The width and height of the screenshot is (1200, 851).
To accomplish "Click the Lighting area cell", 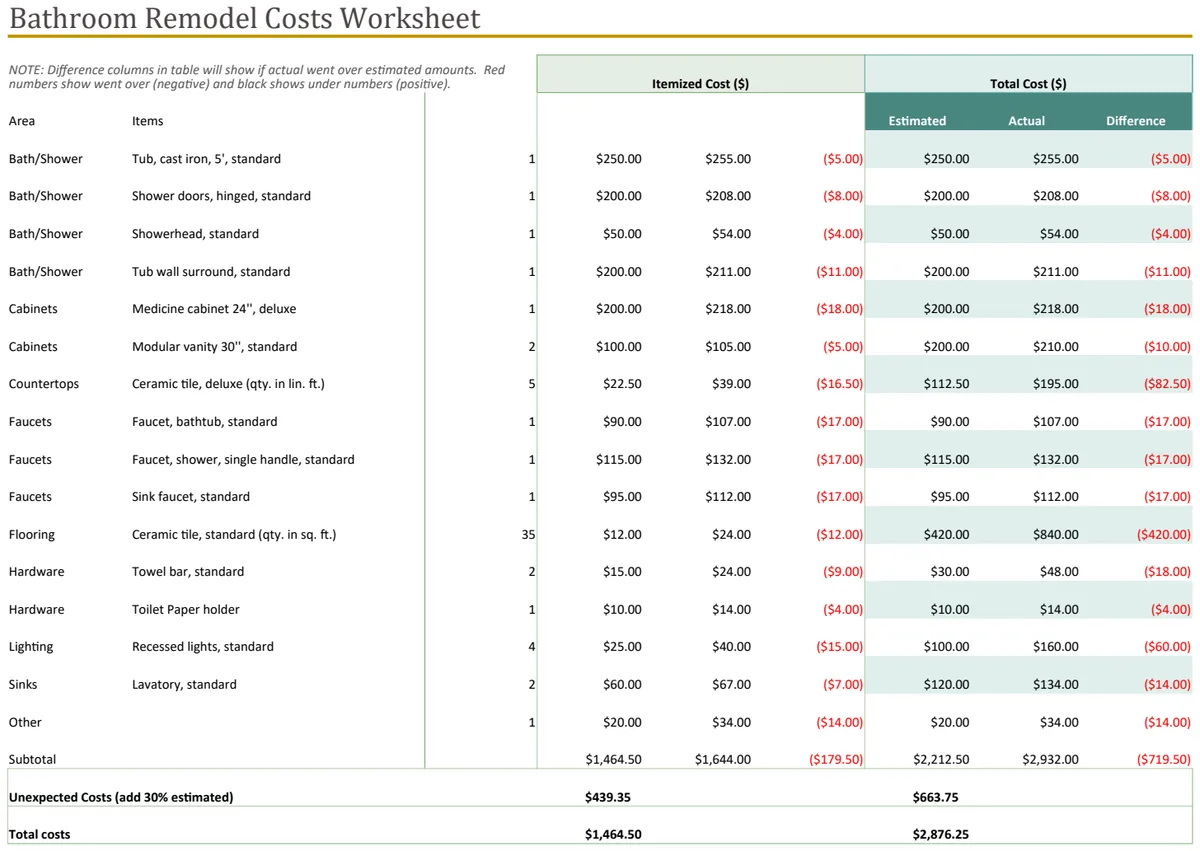I will click(31, 647).
